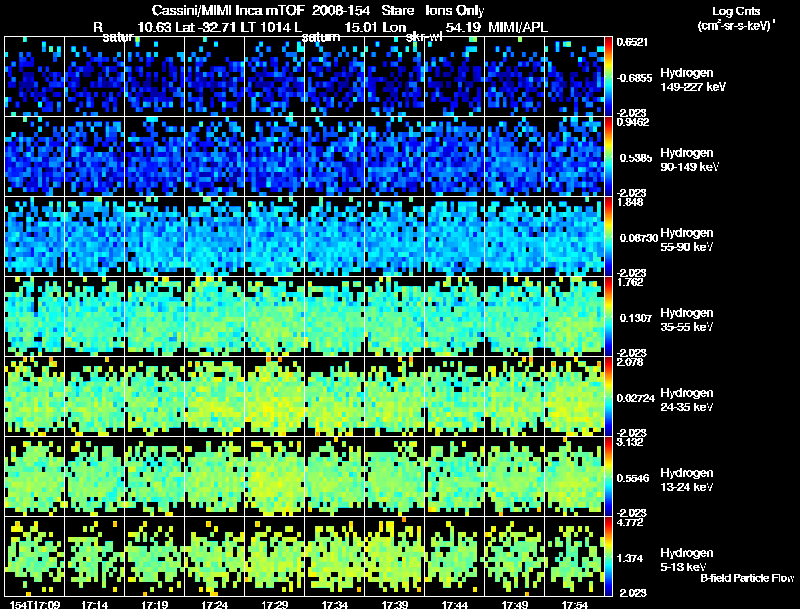Screen dimensions: 800x609
Task: Select the 24-35 keV panel at 17:54
Action: tap(574, 397)
